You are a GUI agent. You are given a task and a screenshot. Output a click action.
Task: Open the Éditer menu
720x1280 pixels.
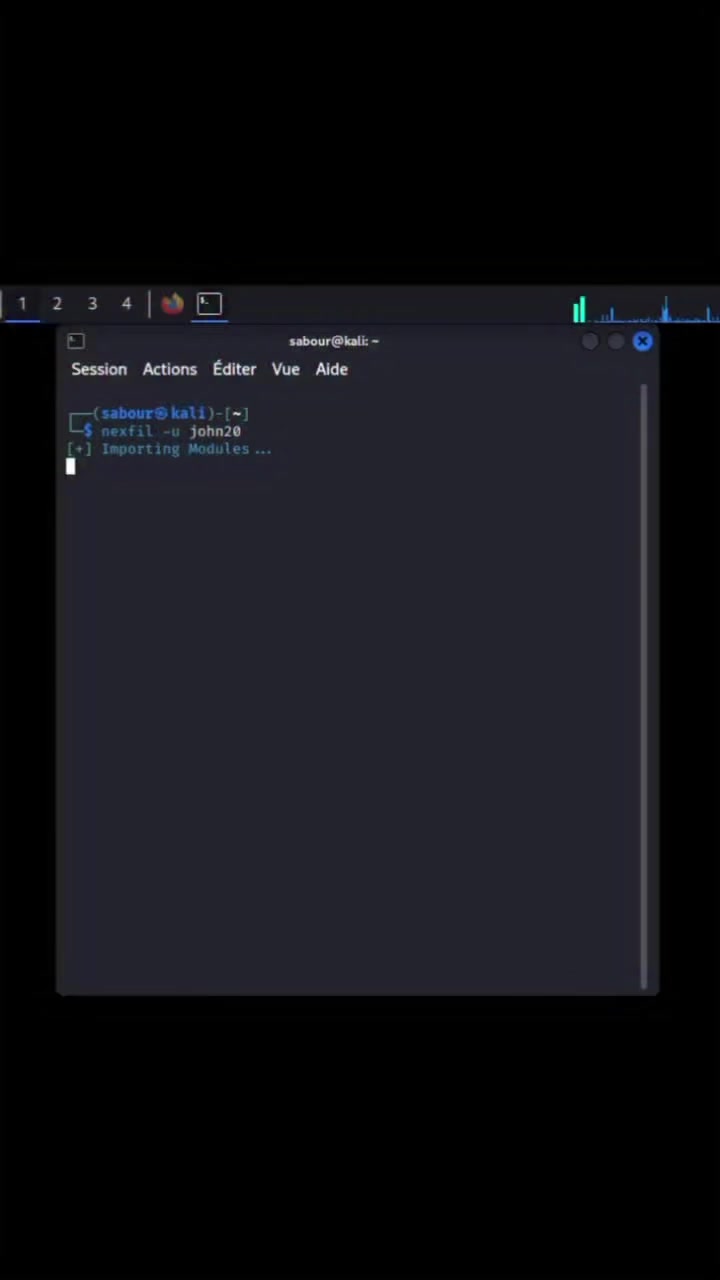(234, 369)
